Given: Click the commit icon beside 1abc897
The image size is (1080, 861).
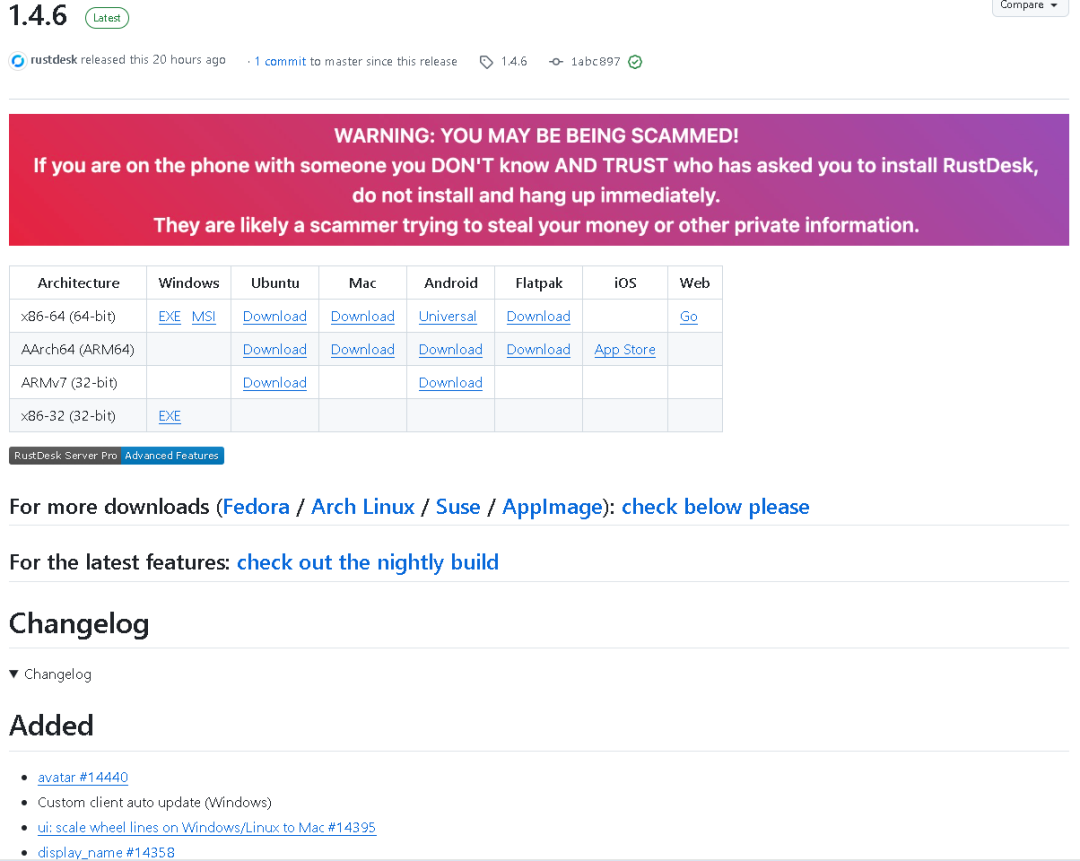Looking at the screenshot, I should tap(556, 62).
